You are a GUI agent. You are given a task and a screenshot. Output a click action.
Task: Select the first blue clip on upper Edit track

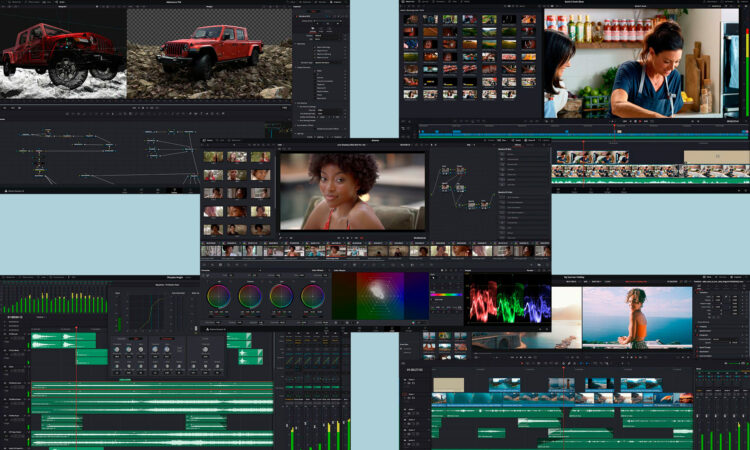point(505,384)
